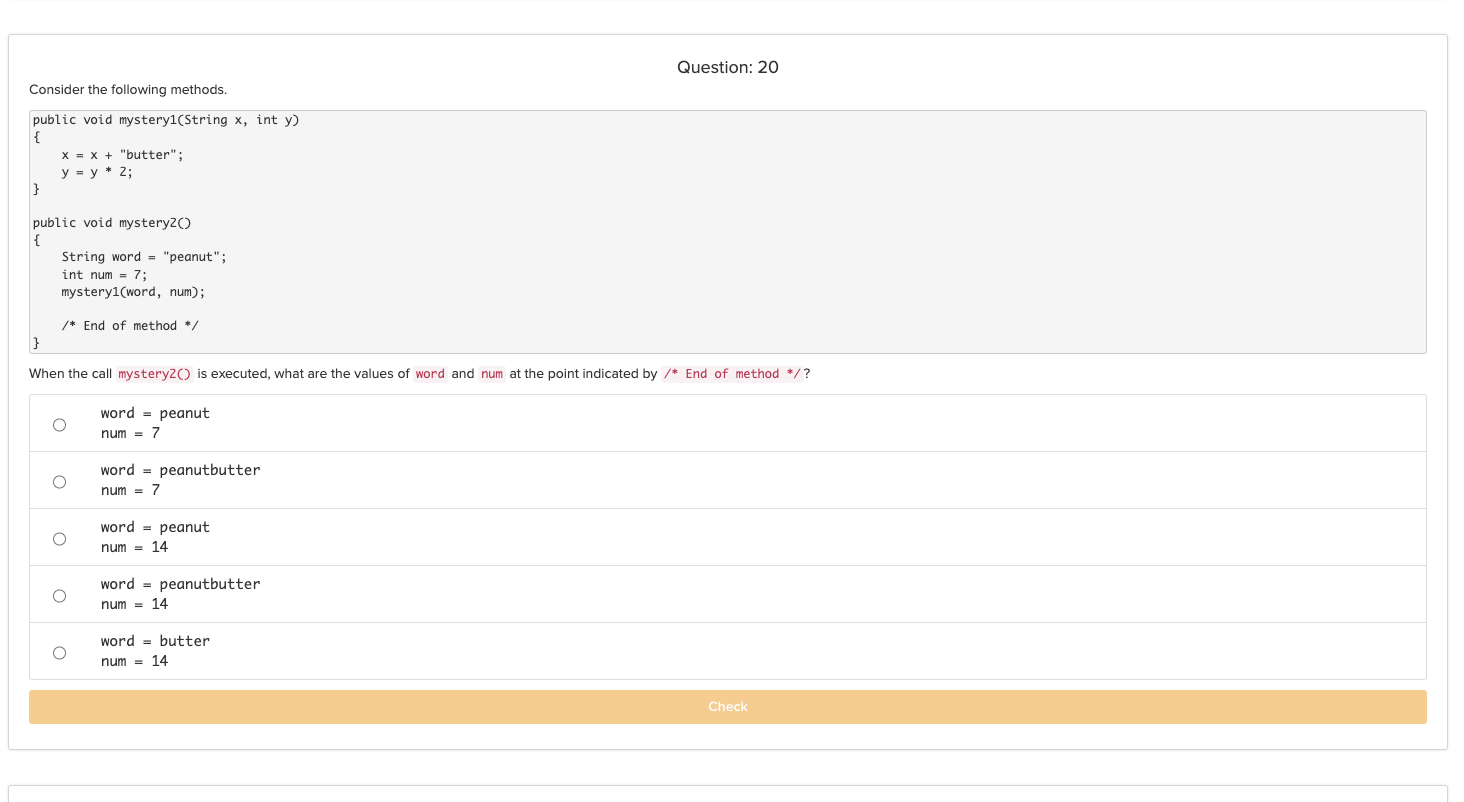Click the code block containing mystery1
1464x802 pixels.
pyautogui.click(x=727, y=230)
